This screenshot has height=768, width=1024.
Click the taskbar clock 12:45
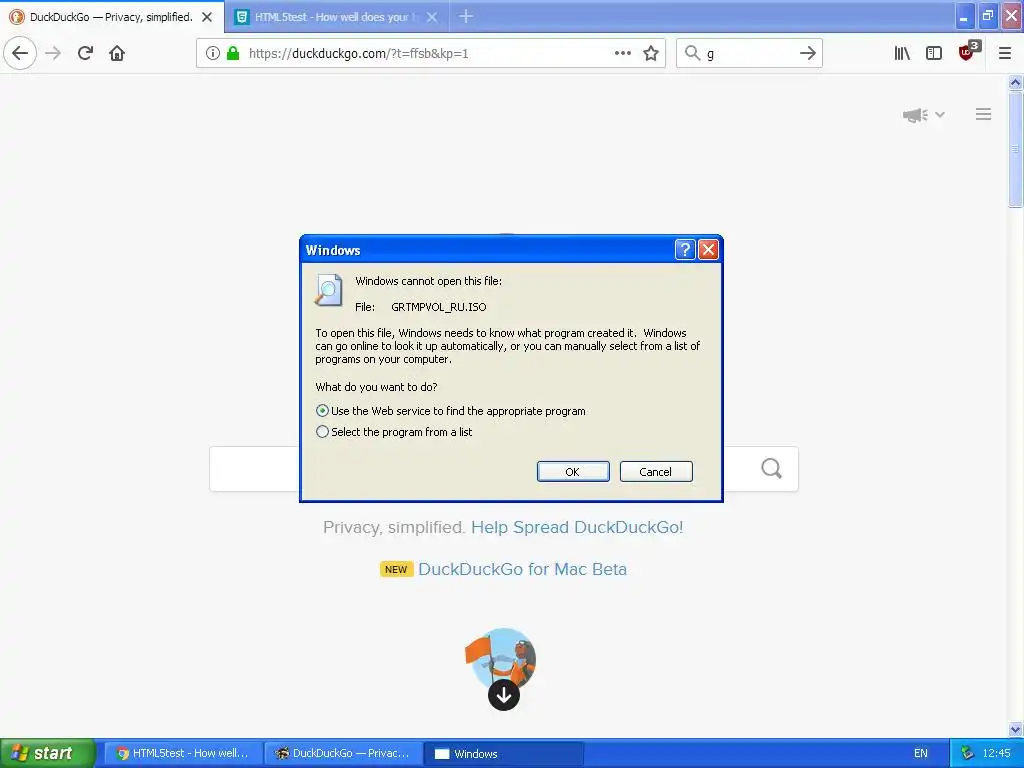click(x=996, y=753)
